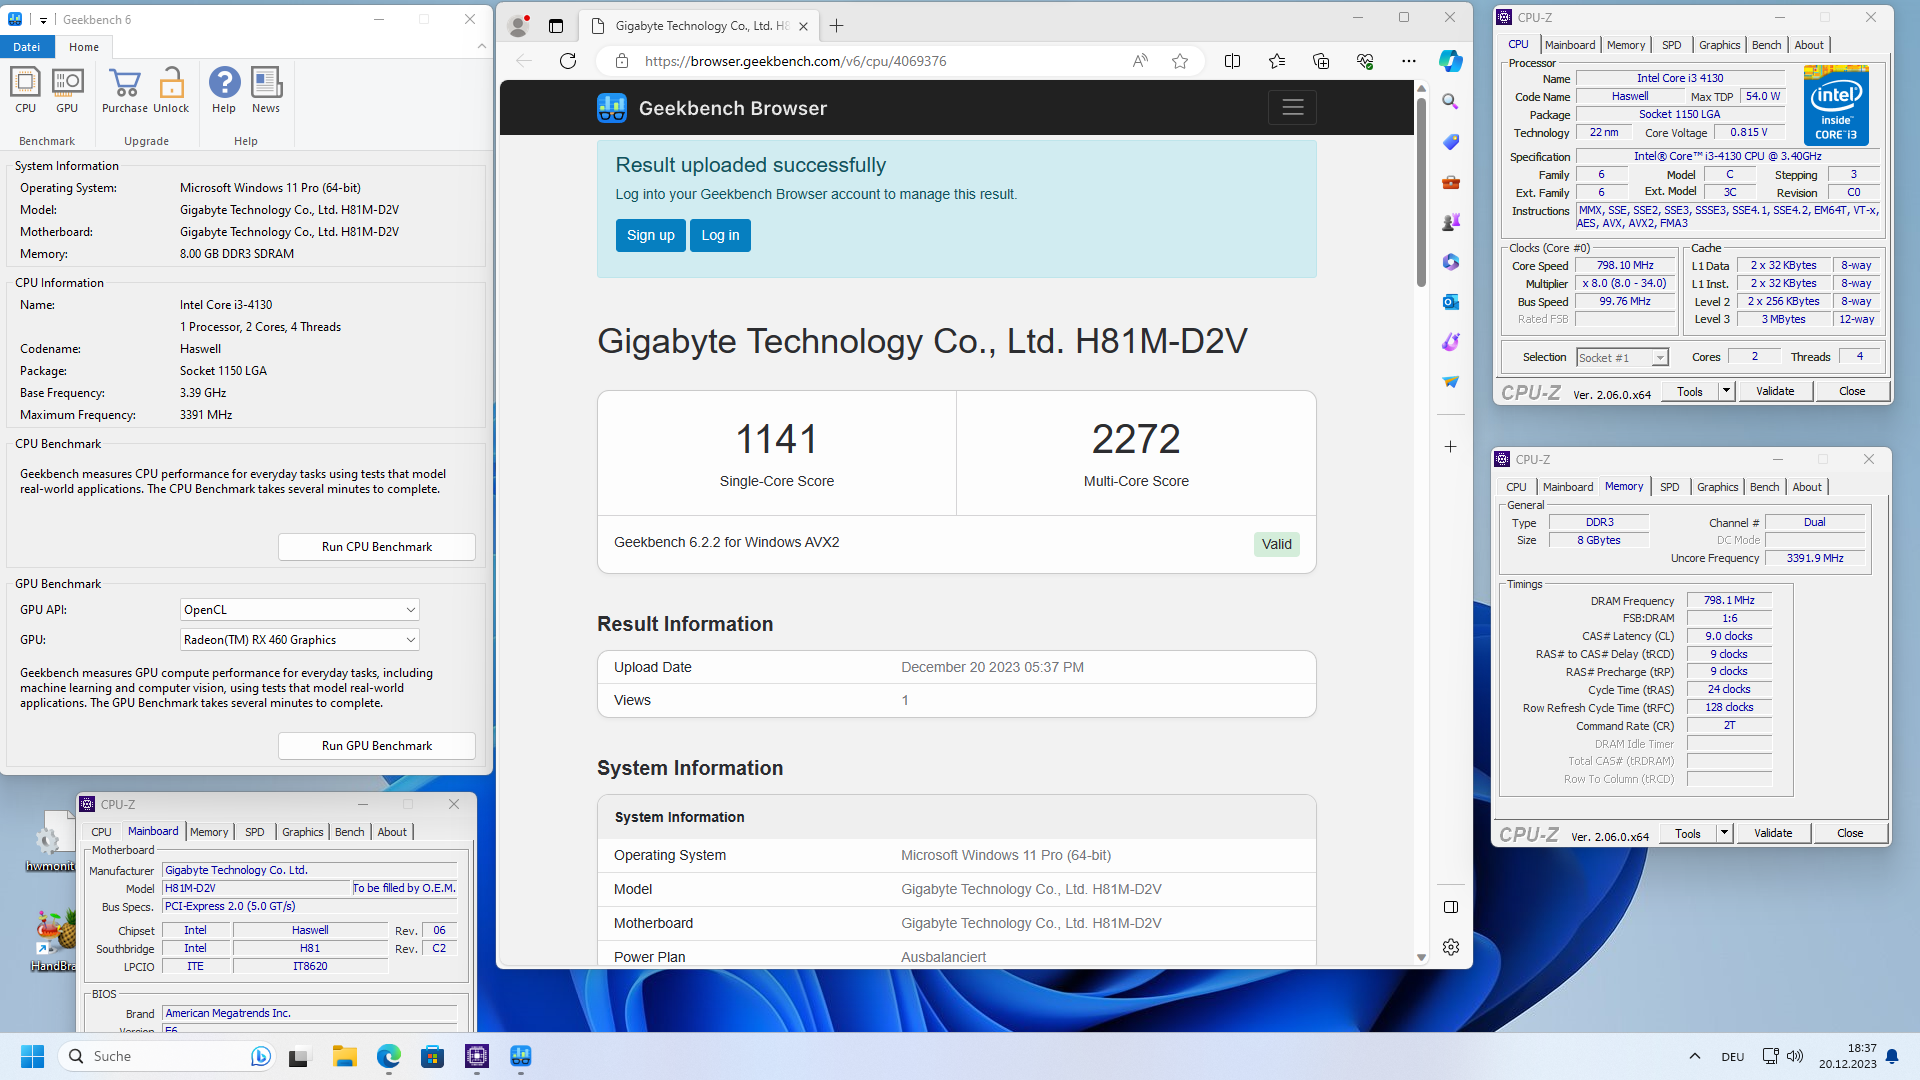This screenshot has height=1080, width=1920.
Task: Open the Help icon in Geekbench ribbon
Action: pyautogui.click(x=224, y=90)
